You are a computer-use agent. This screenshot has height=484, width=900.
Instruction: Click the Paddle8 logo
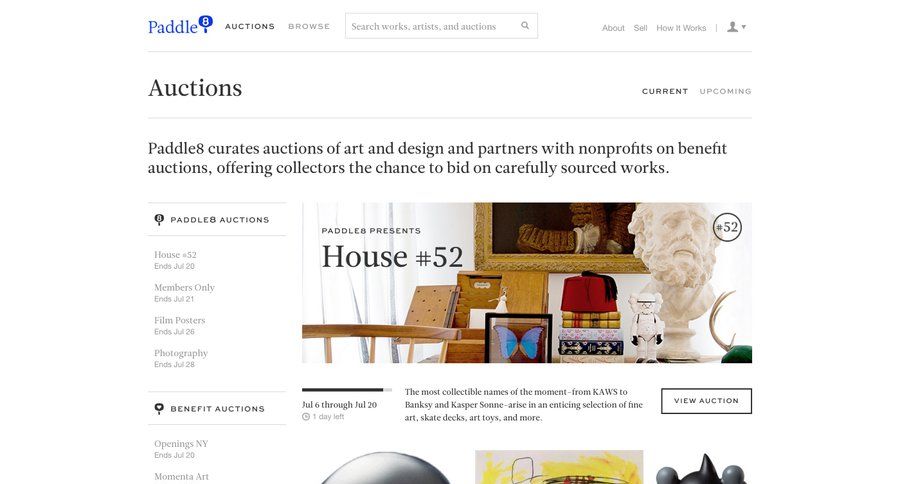(x=180, y=25)
